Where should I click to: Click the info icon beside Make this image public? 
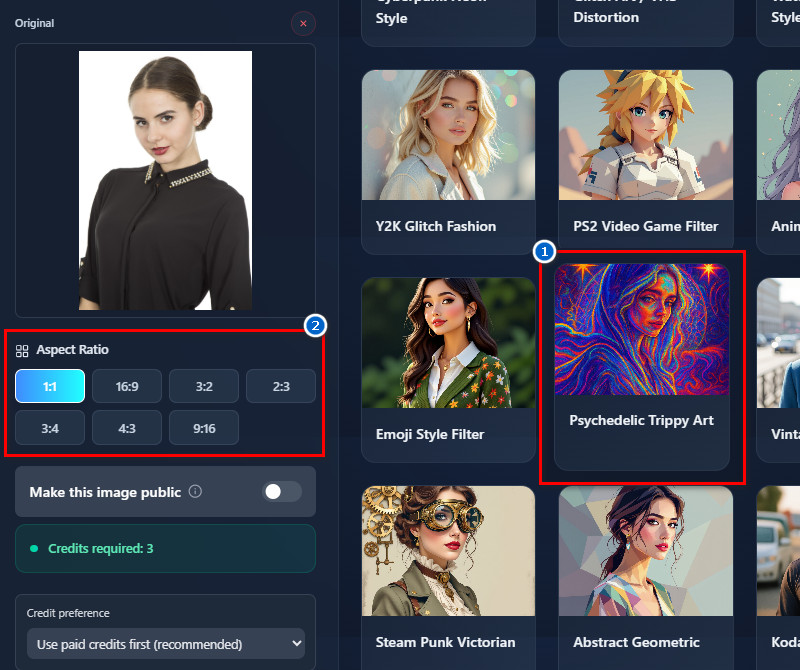tap(195, 491)
